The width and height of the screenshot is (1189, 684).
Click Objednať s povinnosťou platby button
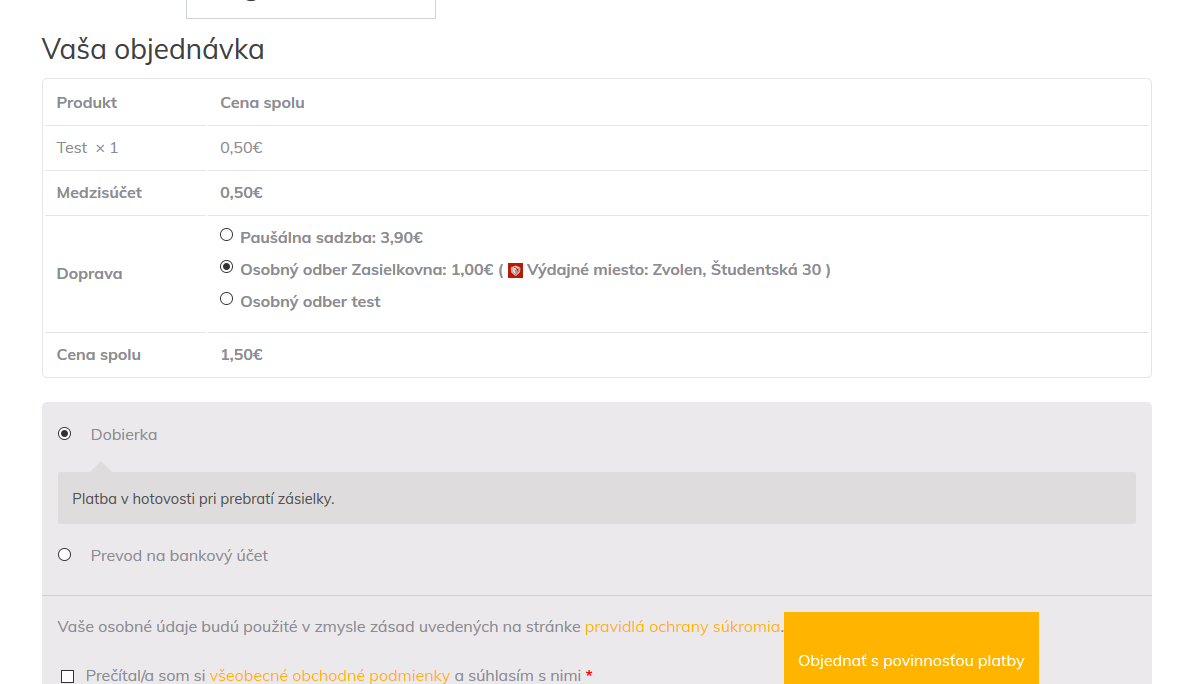[x=911, y=648]
